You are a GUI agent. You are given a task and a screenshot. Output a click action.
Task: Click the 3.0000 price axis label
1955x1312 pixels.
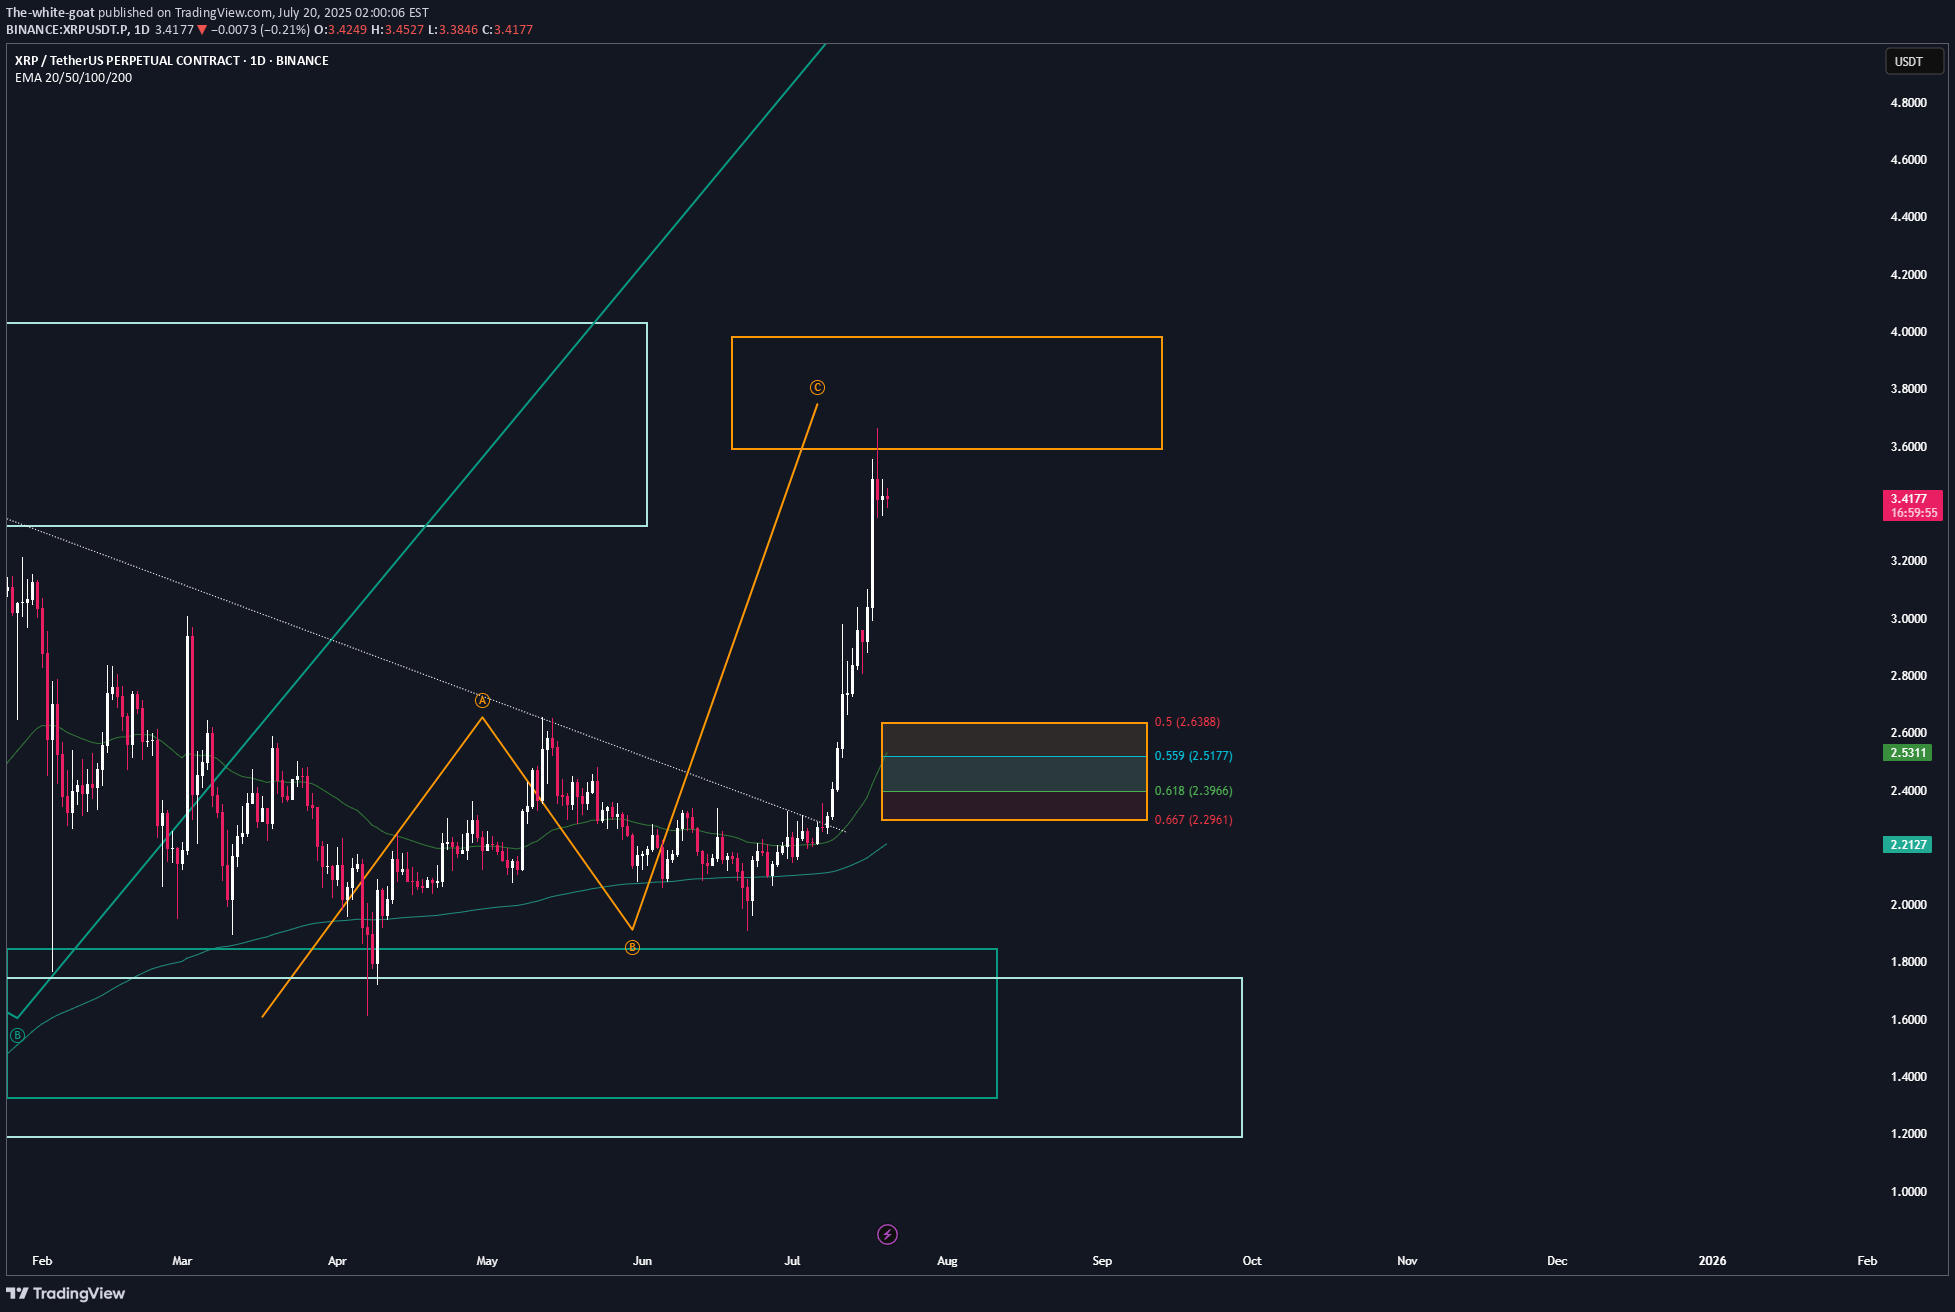[1908, 619]
